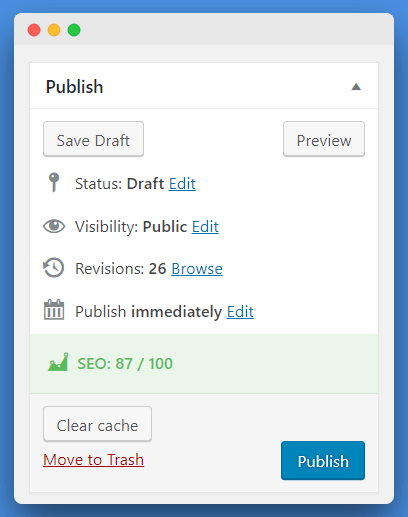Click the Publish panel heading
Viewport: 408px width, 517px height.
pos(74,87)
